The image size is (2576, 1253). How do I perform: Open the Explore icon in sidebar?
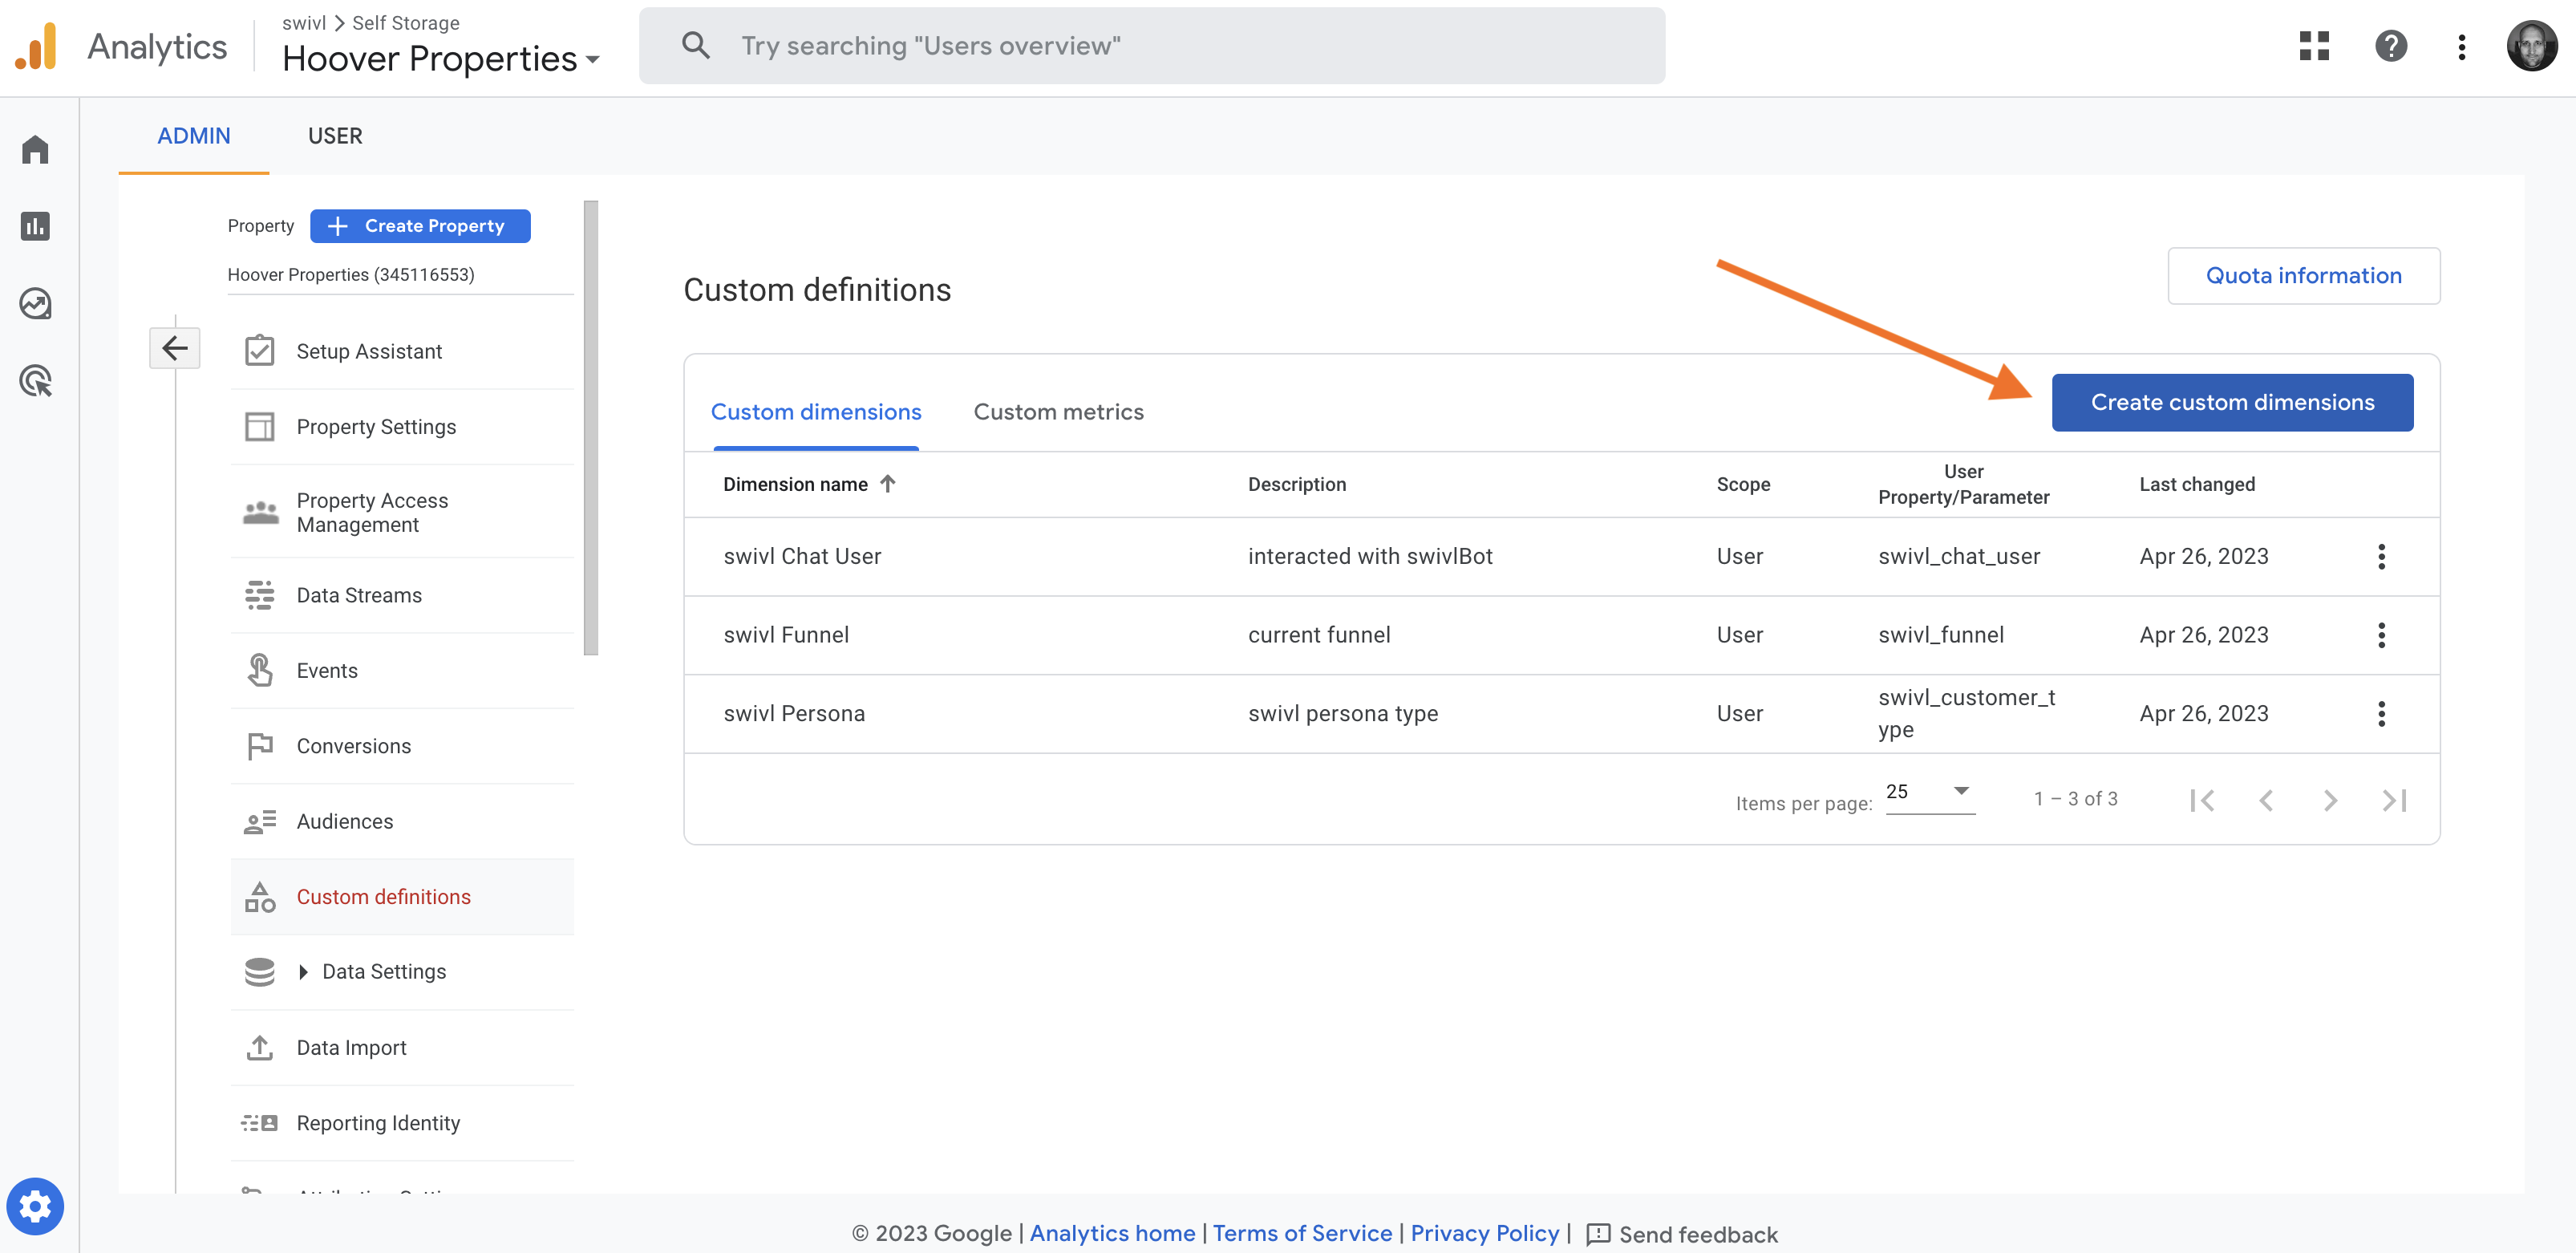click(x=35, y=303)
